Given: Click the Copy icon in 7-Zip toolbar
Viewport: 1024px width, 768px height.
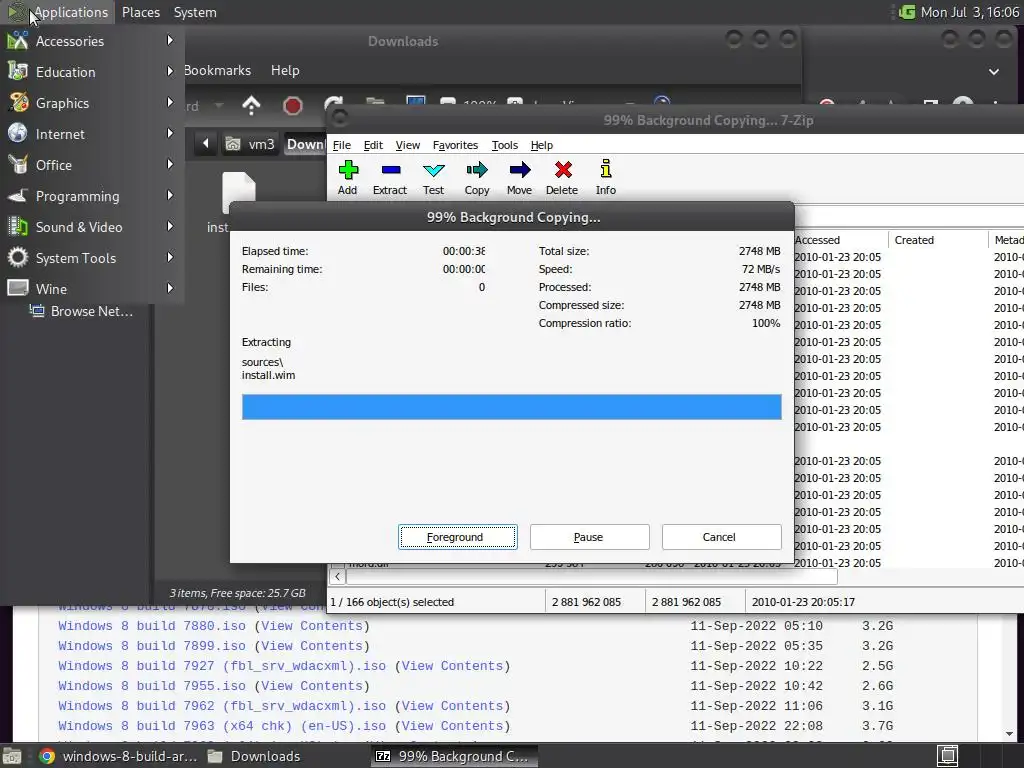Looking at the screenshot, I should click(x=477, y=170).
